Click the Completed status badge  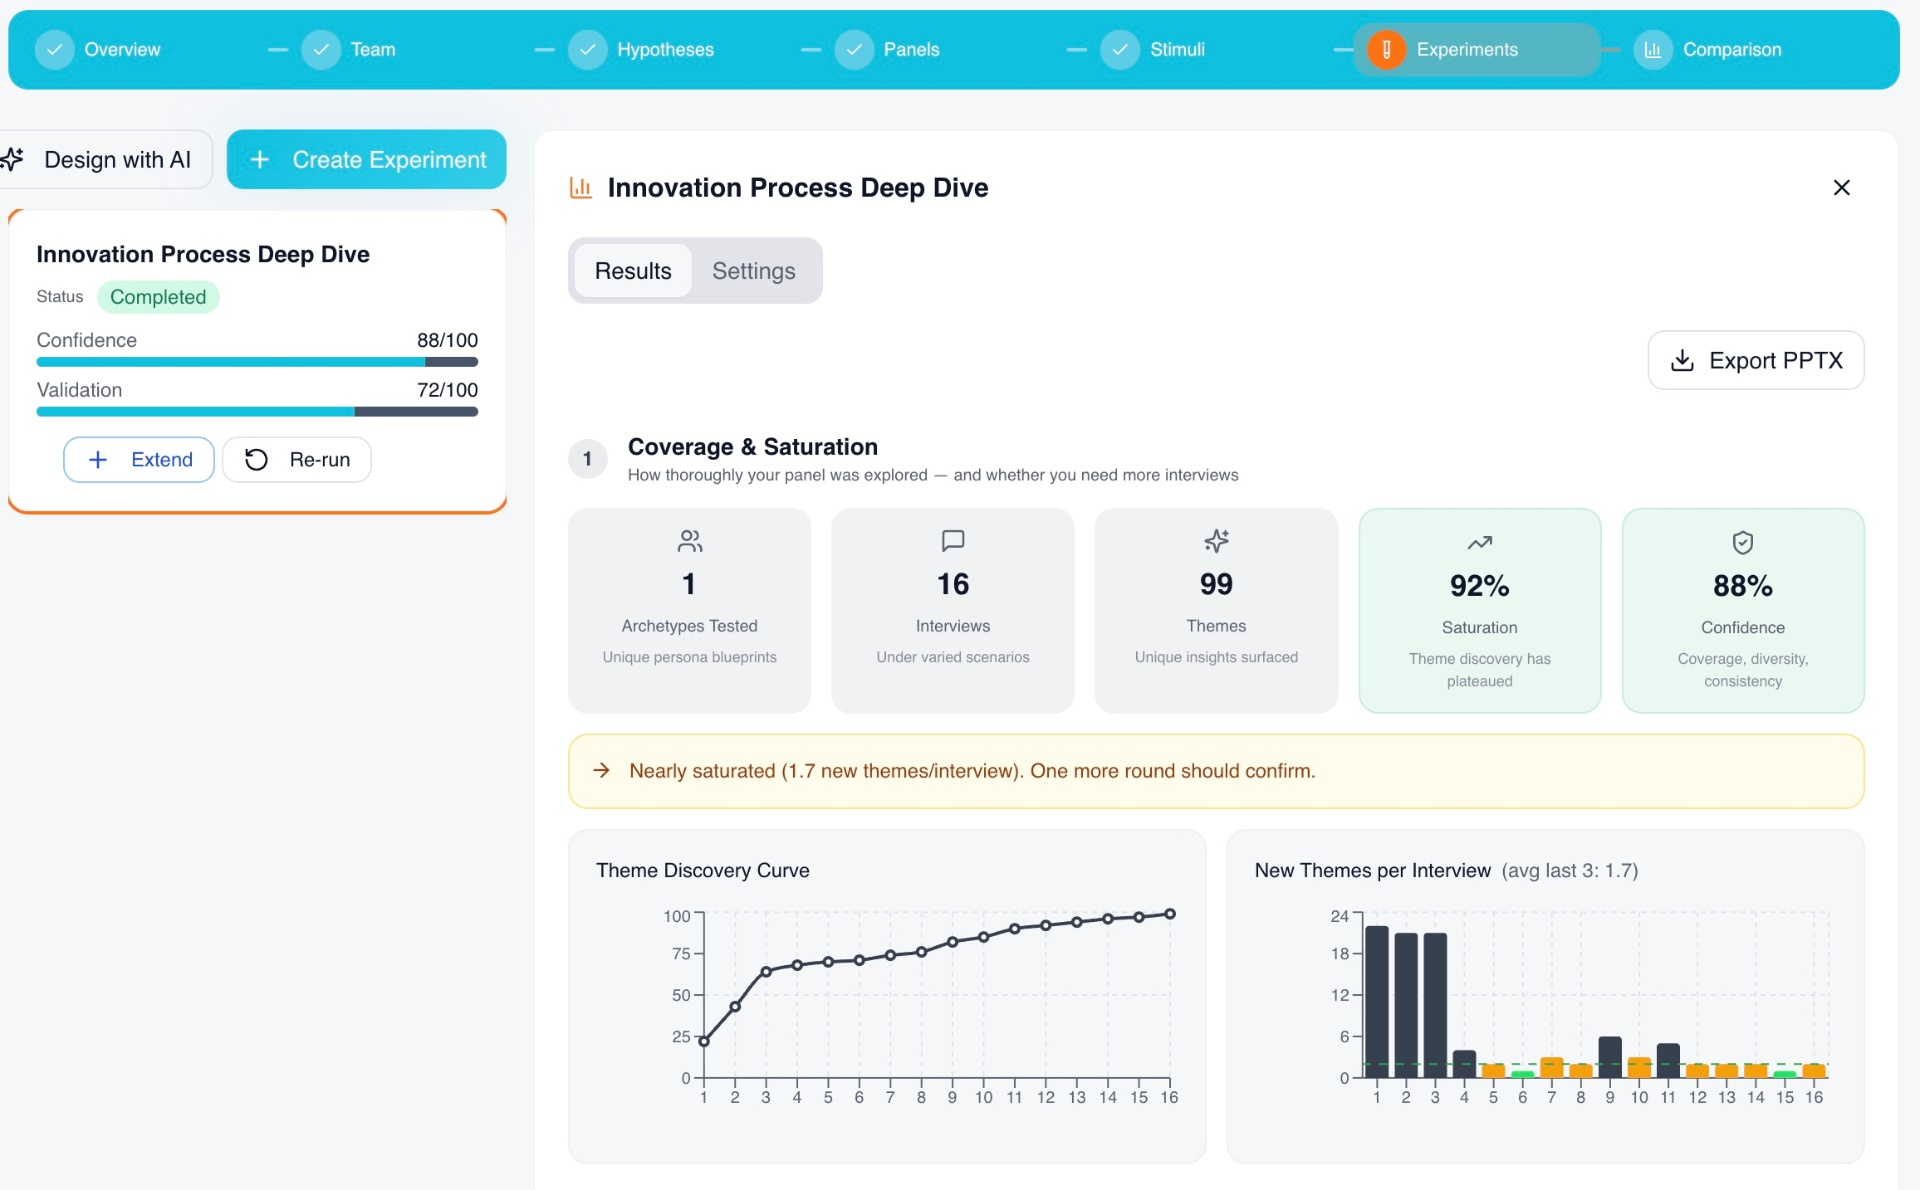[158, 297]
